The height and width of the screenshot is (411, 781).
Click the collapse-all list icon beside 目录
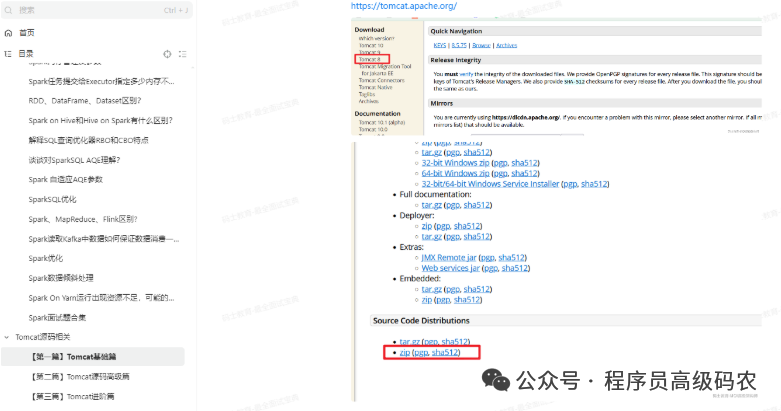183,54
